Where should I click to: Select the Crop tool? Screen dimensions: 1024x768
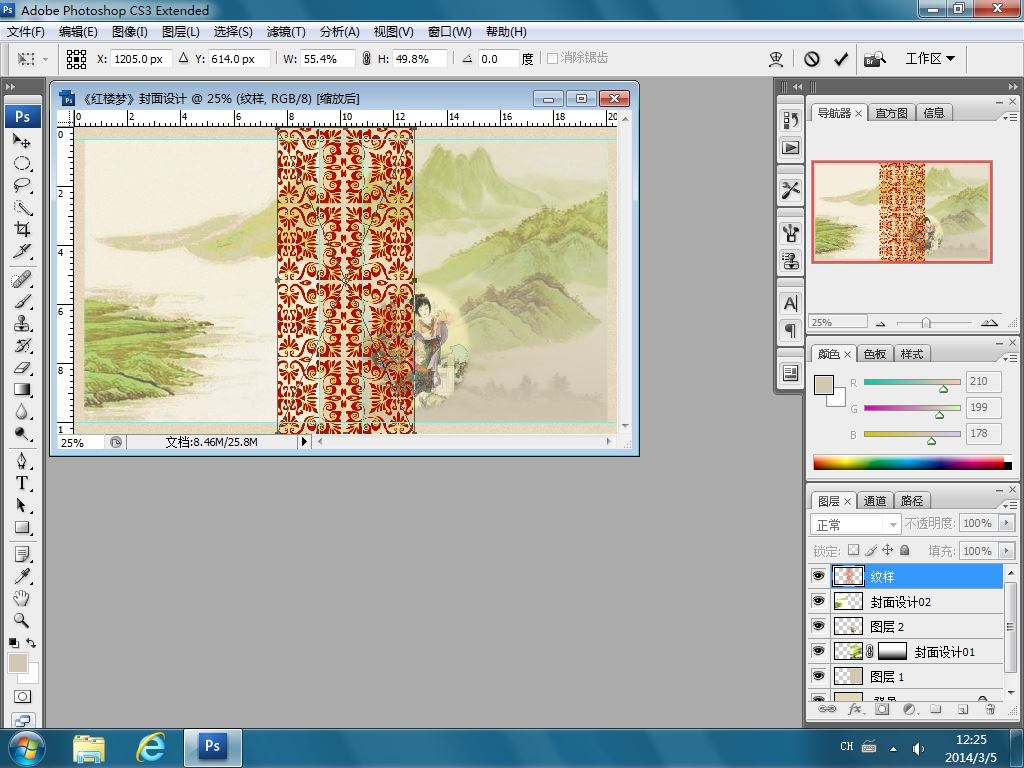click(22, 229)
